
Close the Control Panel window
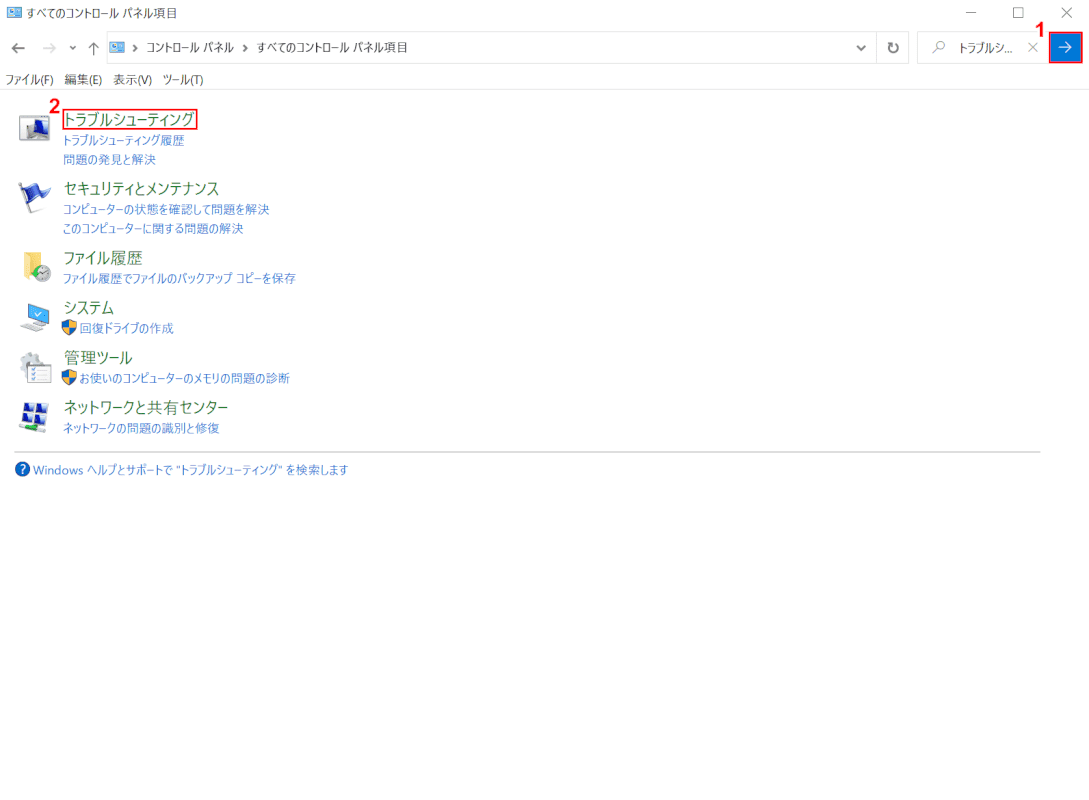pyautogui.click(x=1067, y=12)
